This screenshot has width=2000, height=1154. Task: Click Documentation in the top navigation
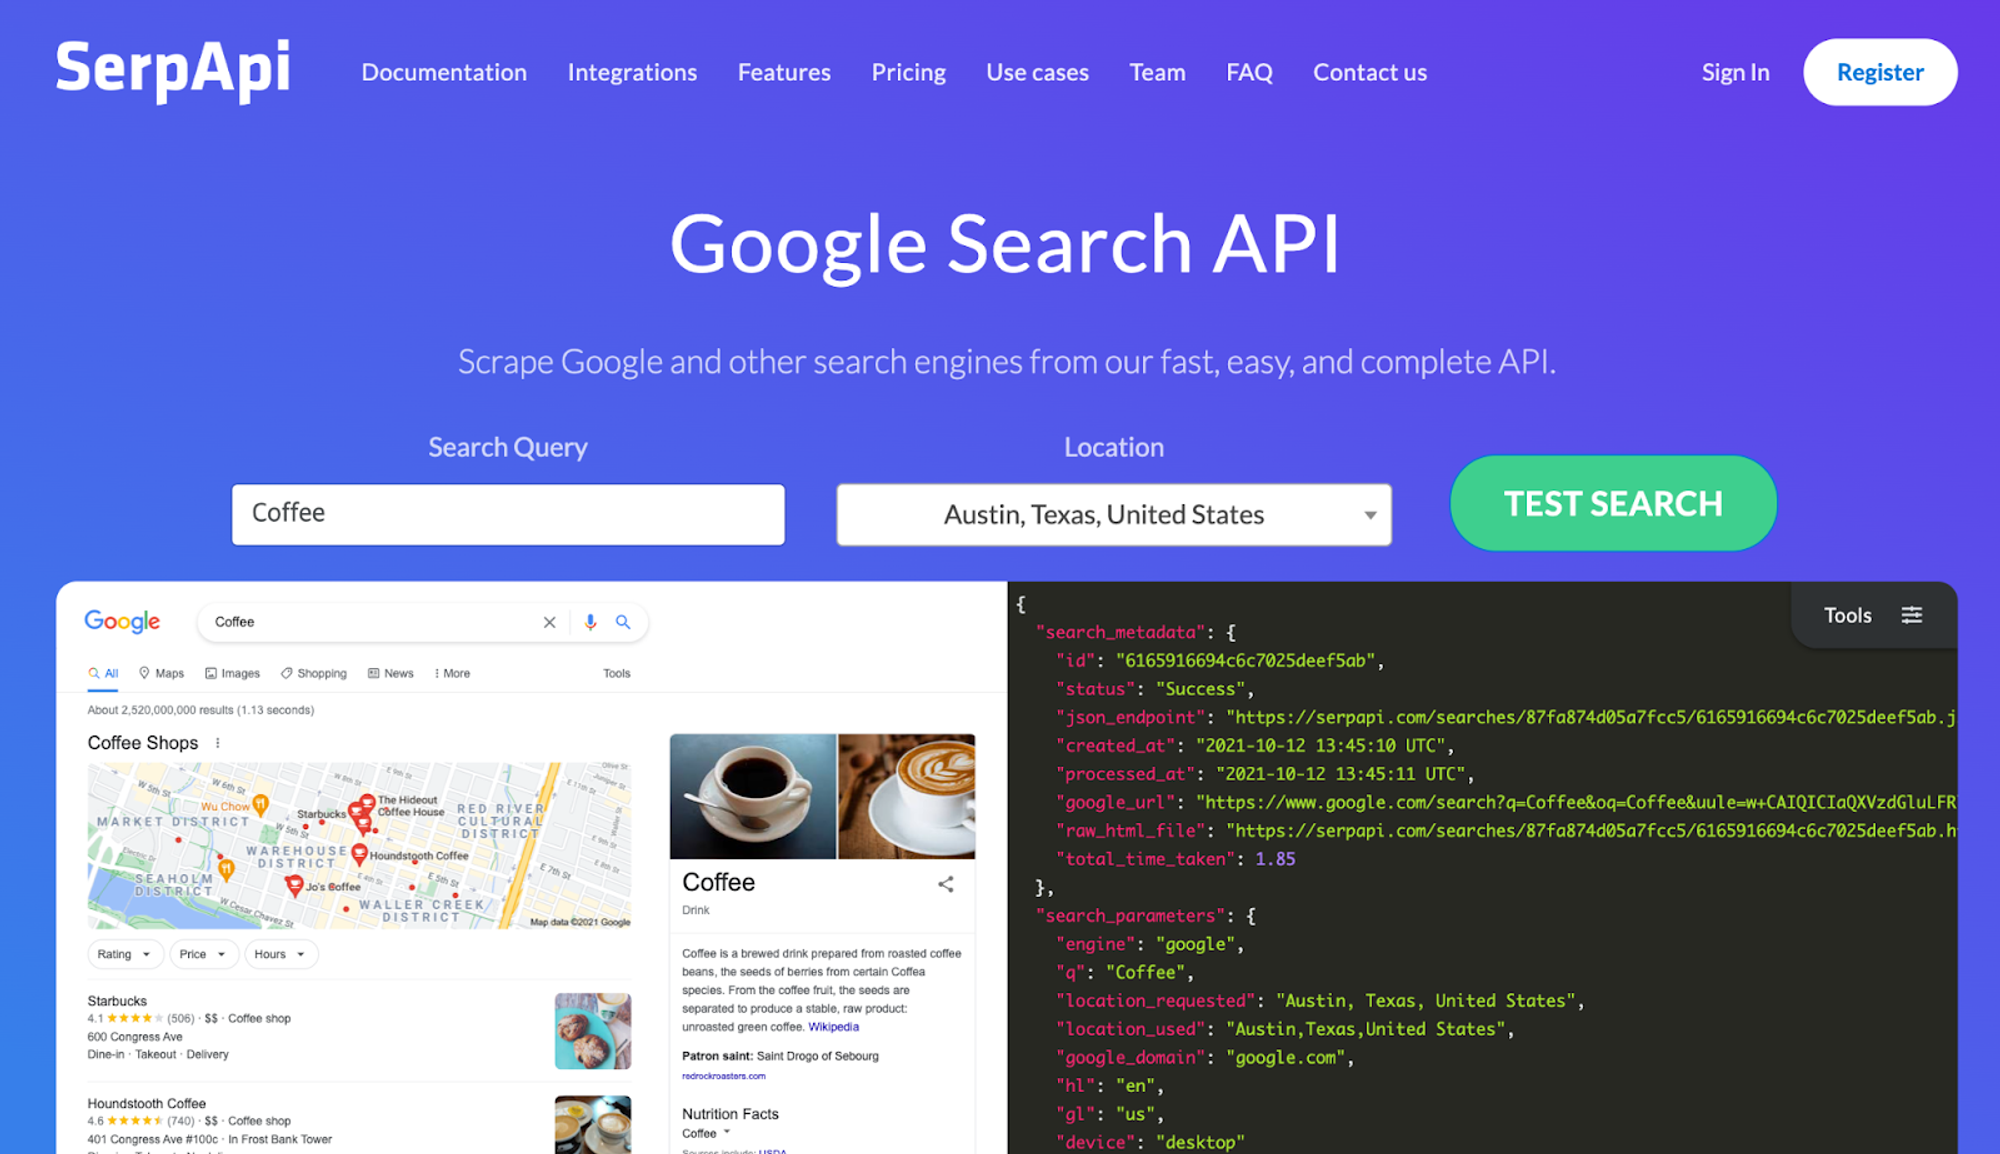tap(444, 71)
